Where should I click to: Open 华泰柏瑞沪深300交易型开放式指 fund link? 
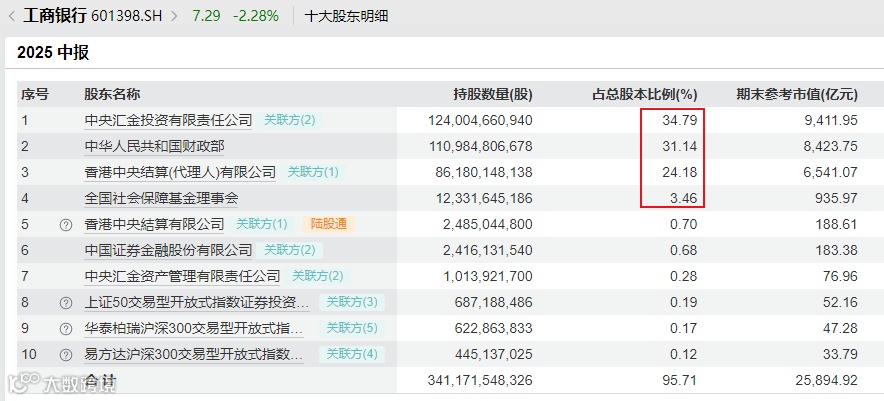coord(194,328)
